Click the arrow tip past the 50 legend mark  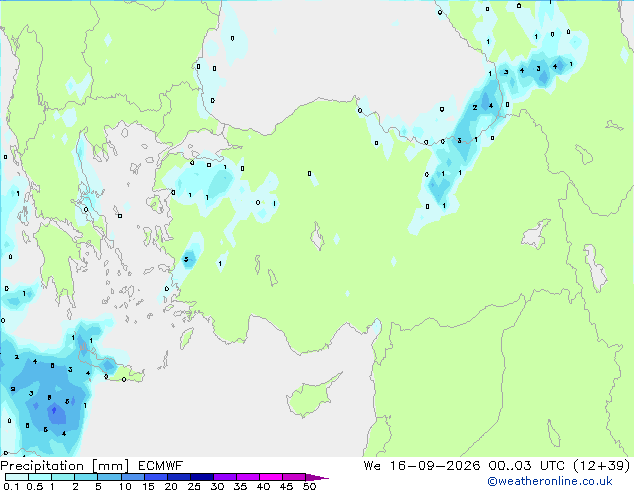[x=317, y=477]
